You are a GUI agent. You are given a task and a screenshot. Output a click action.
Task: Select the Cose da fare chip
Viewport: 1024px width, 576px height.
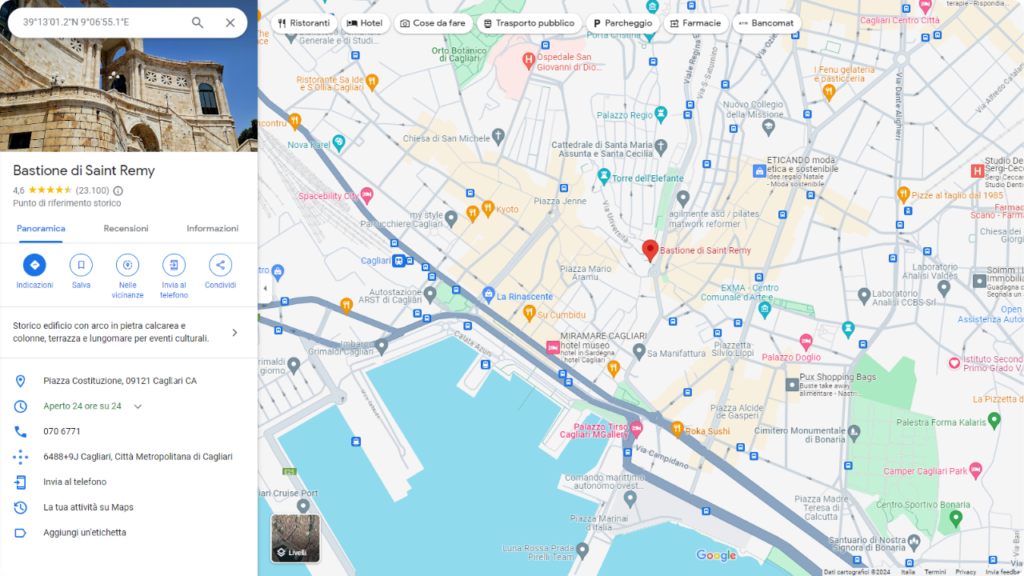(433, 23)
